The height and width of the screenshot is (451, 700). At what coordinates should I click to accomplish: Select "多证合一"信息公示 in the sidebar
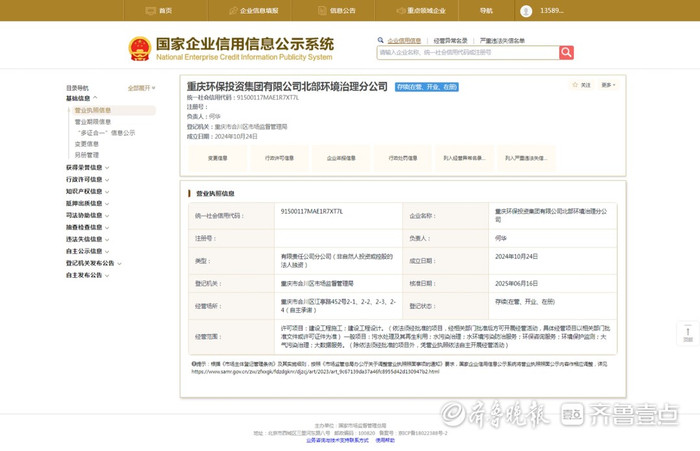(106, 133)
